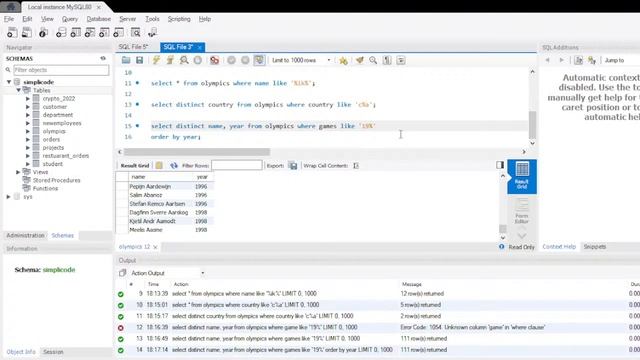Viewport: 640px width, 360px height.
Task: Open the Limit to 1000 rows dropdown
Action: (300, 60)
